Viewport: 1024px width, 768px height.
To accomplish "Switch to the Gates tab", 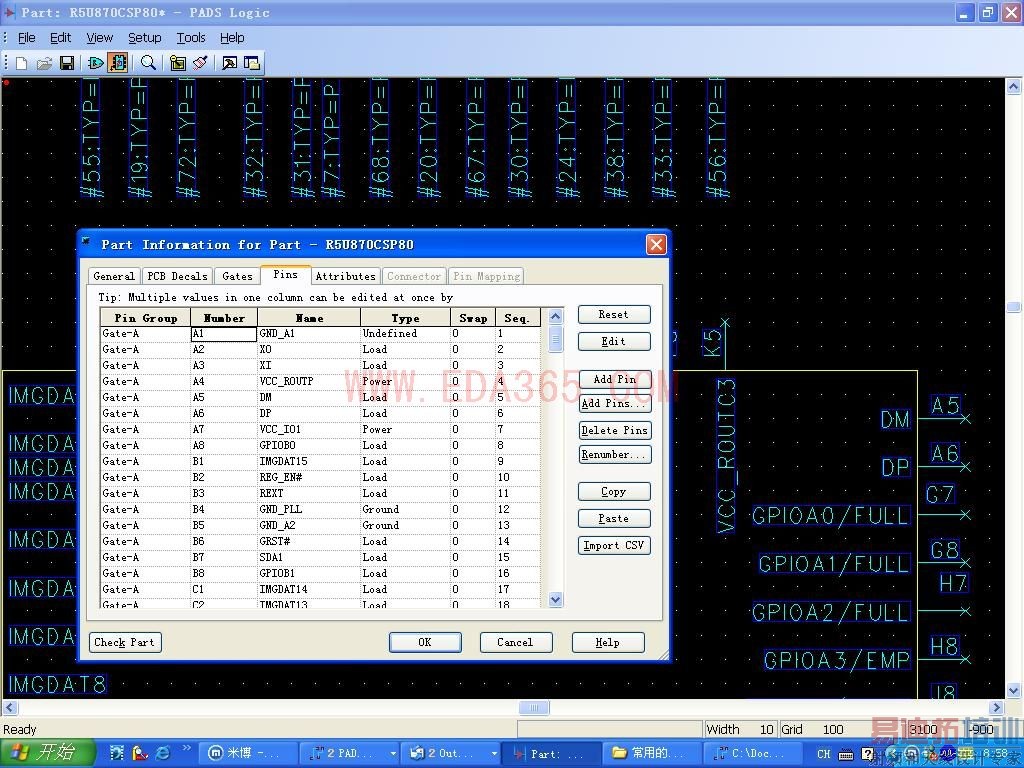I will click(237, 276).
